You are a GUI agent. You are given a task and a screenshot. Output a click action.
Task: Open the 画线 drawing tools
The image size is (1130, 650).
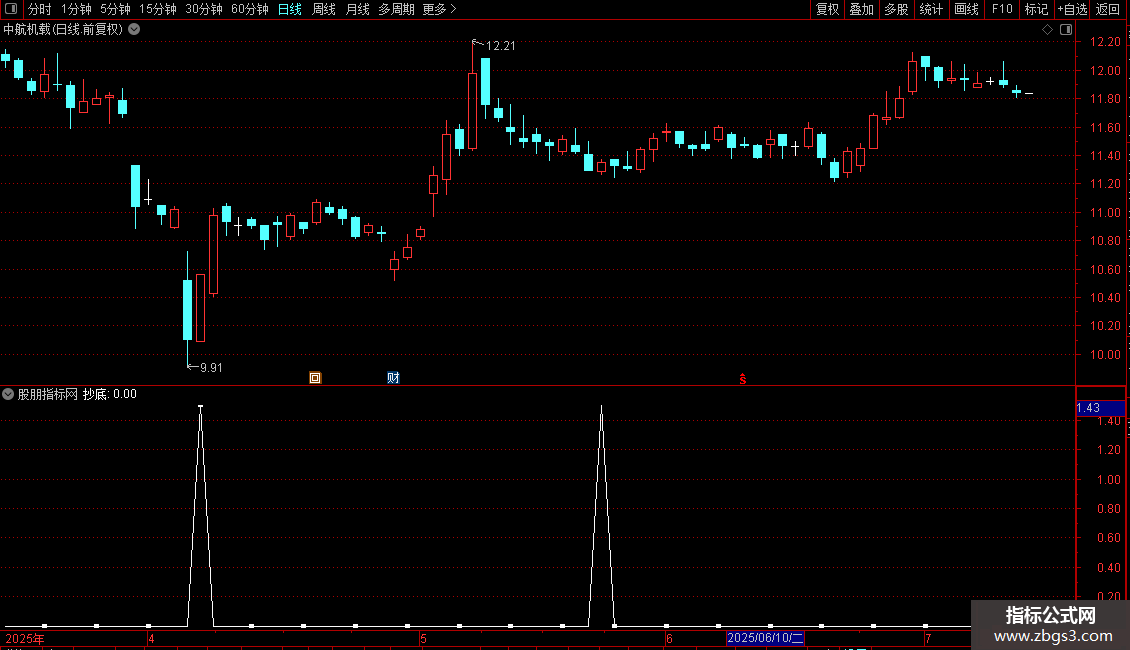(x=966, y=9)
